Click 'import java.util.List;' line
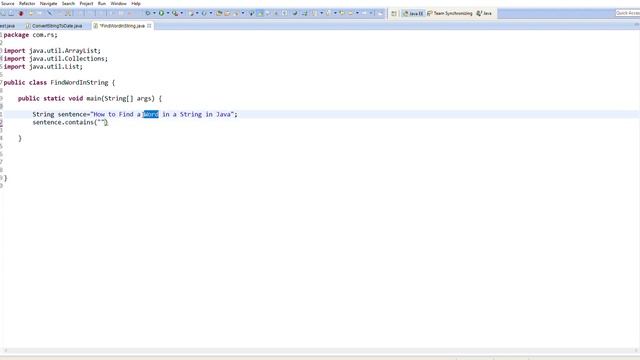This screenshot has height=360, width=640. coord(43,67)
